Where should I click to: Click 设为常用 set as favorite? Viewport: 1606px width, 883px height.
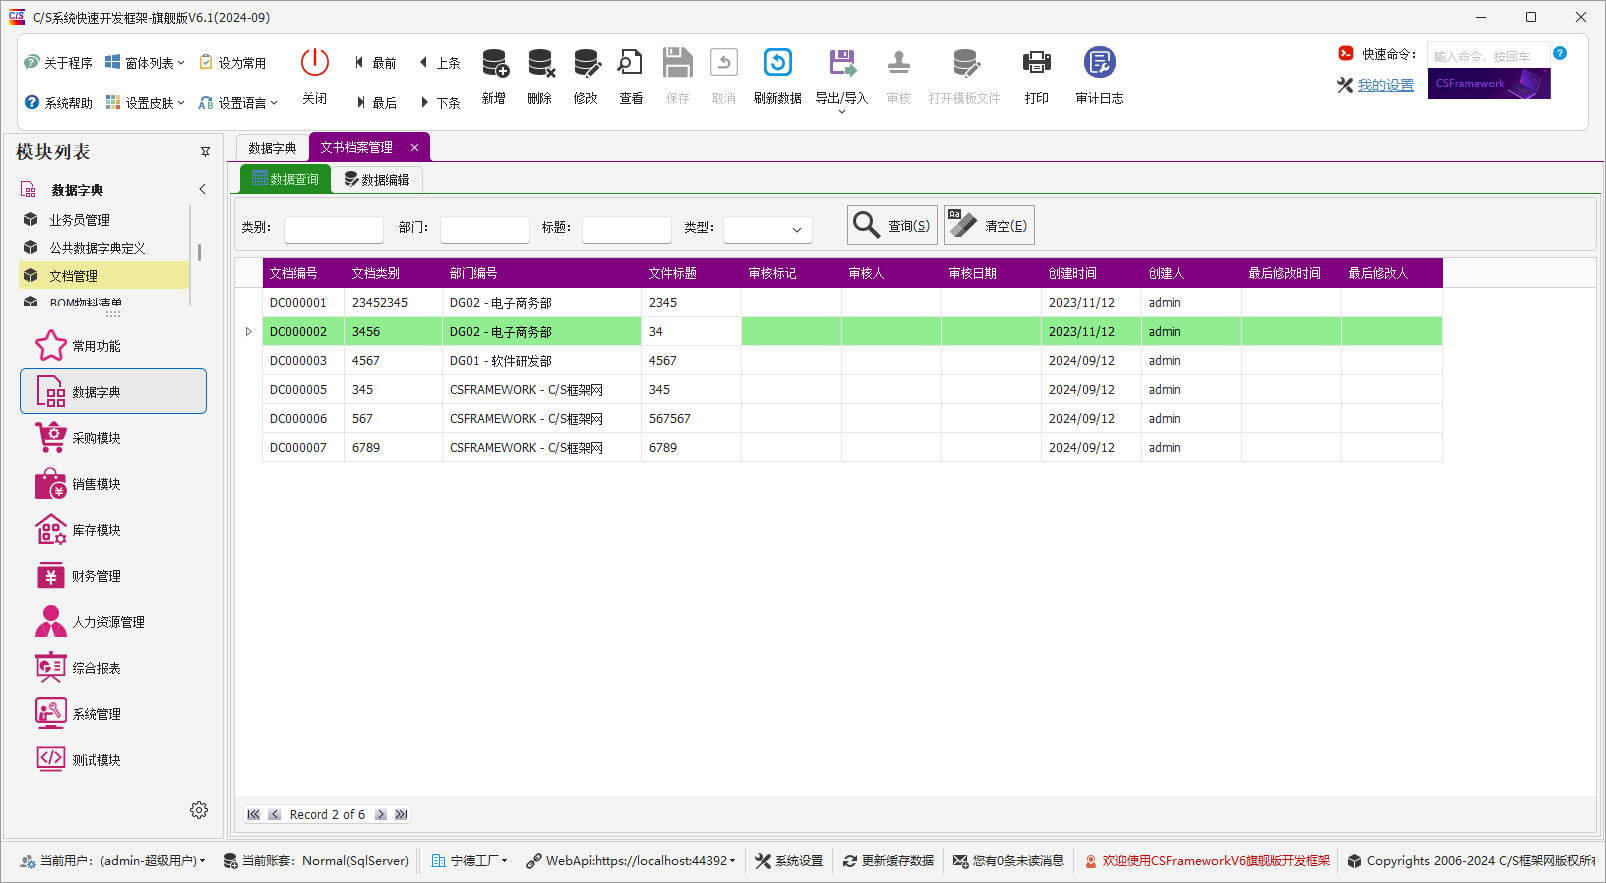233,63
